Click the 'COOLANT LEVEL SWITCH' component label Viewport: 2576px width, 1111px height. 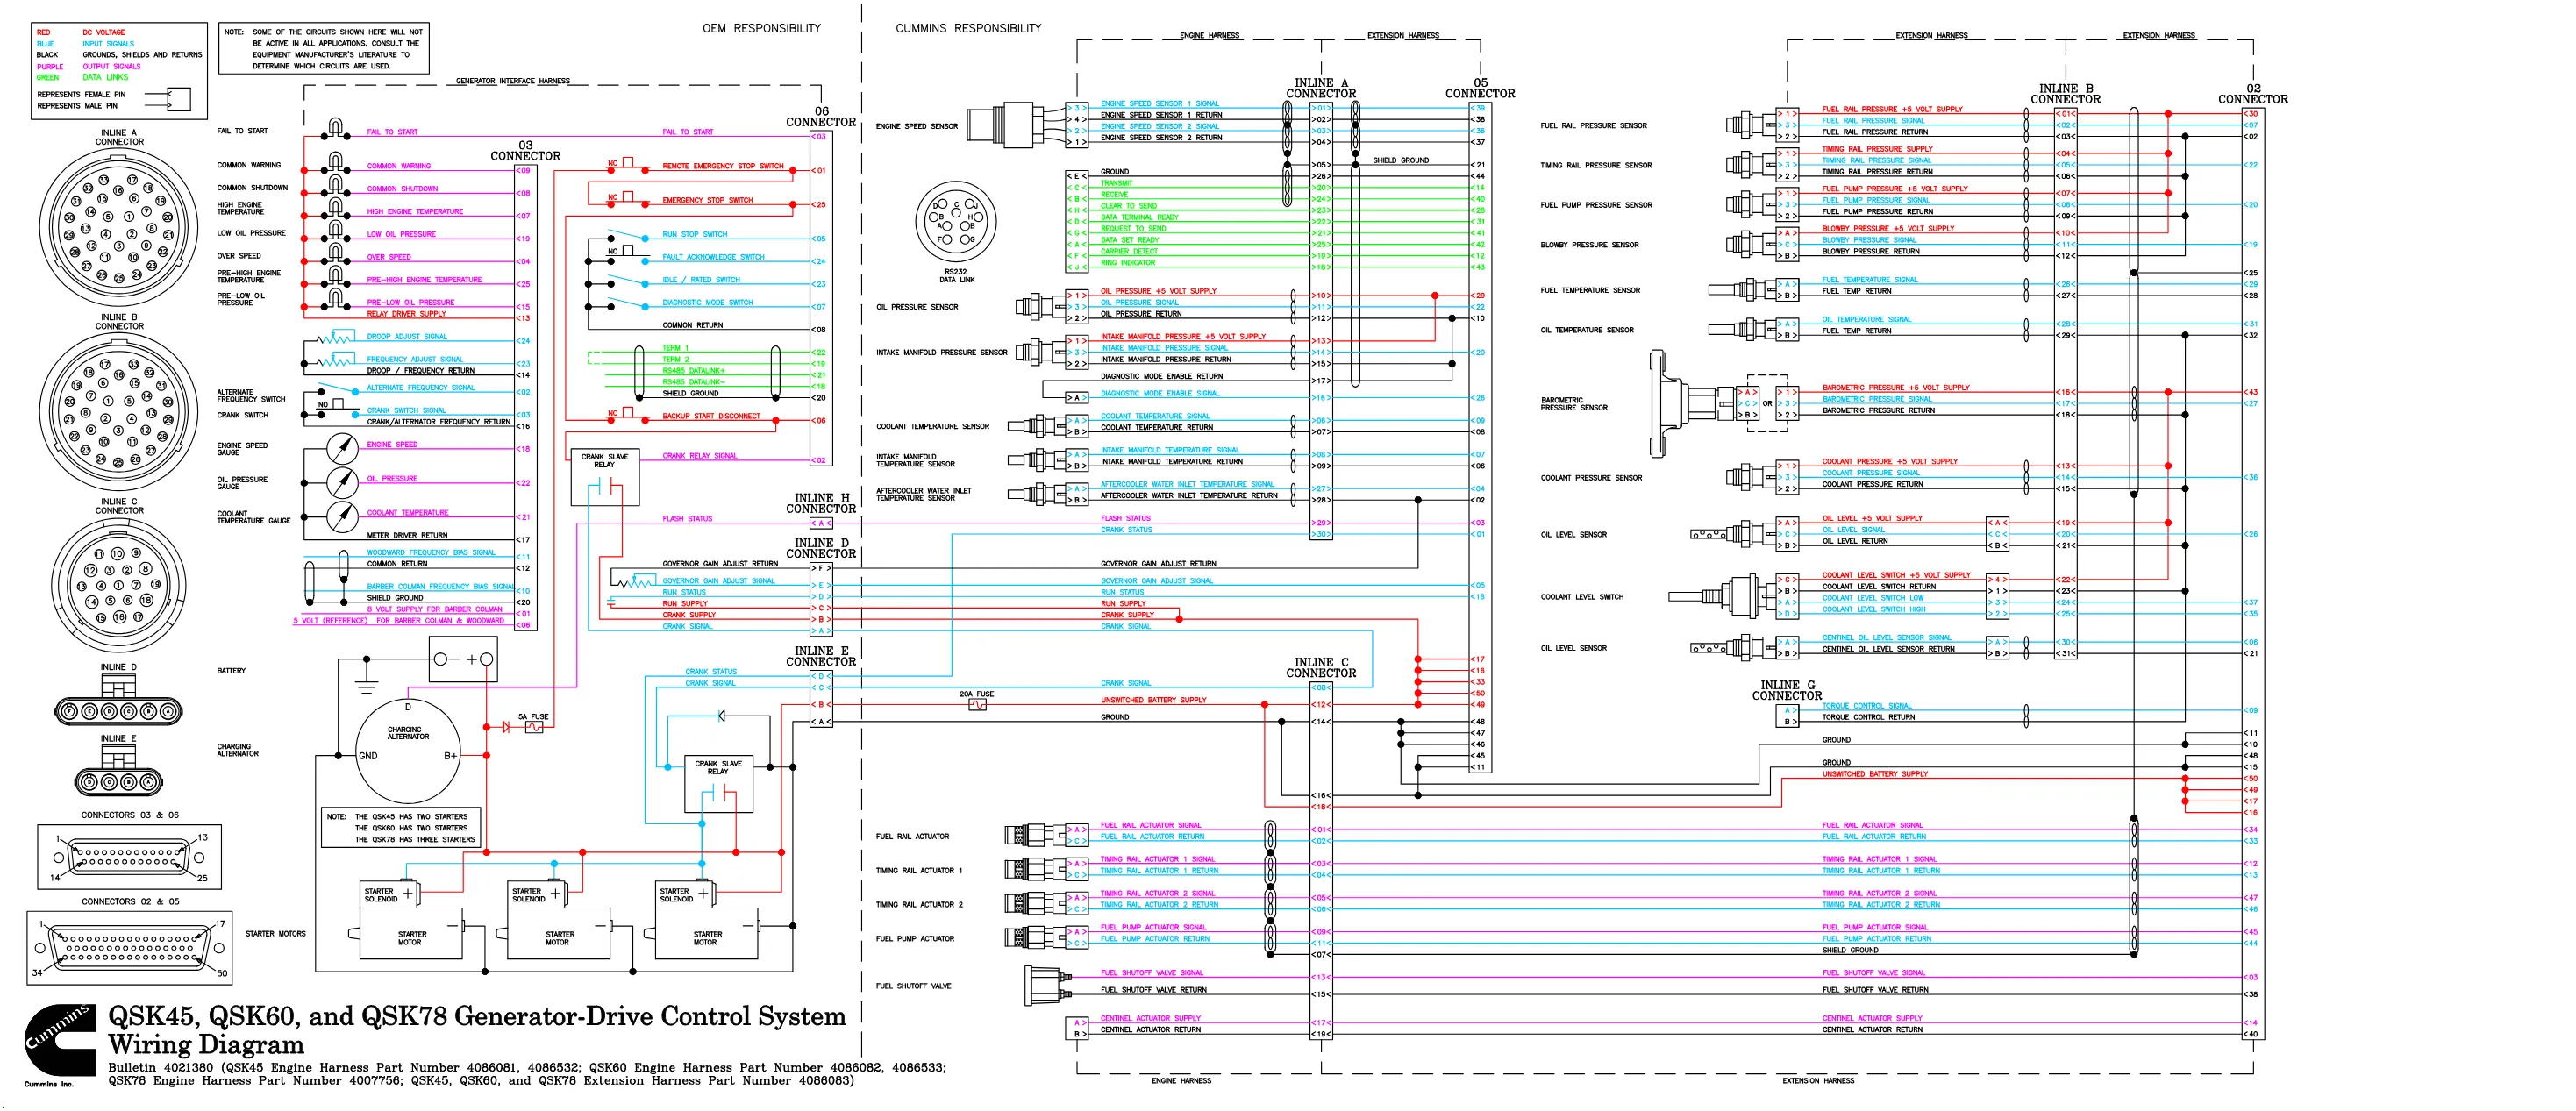1582,597
